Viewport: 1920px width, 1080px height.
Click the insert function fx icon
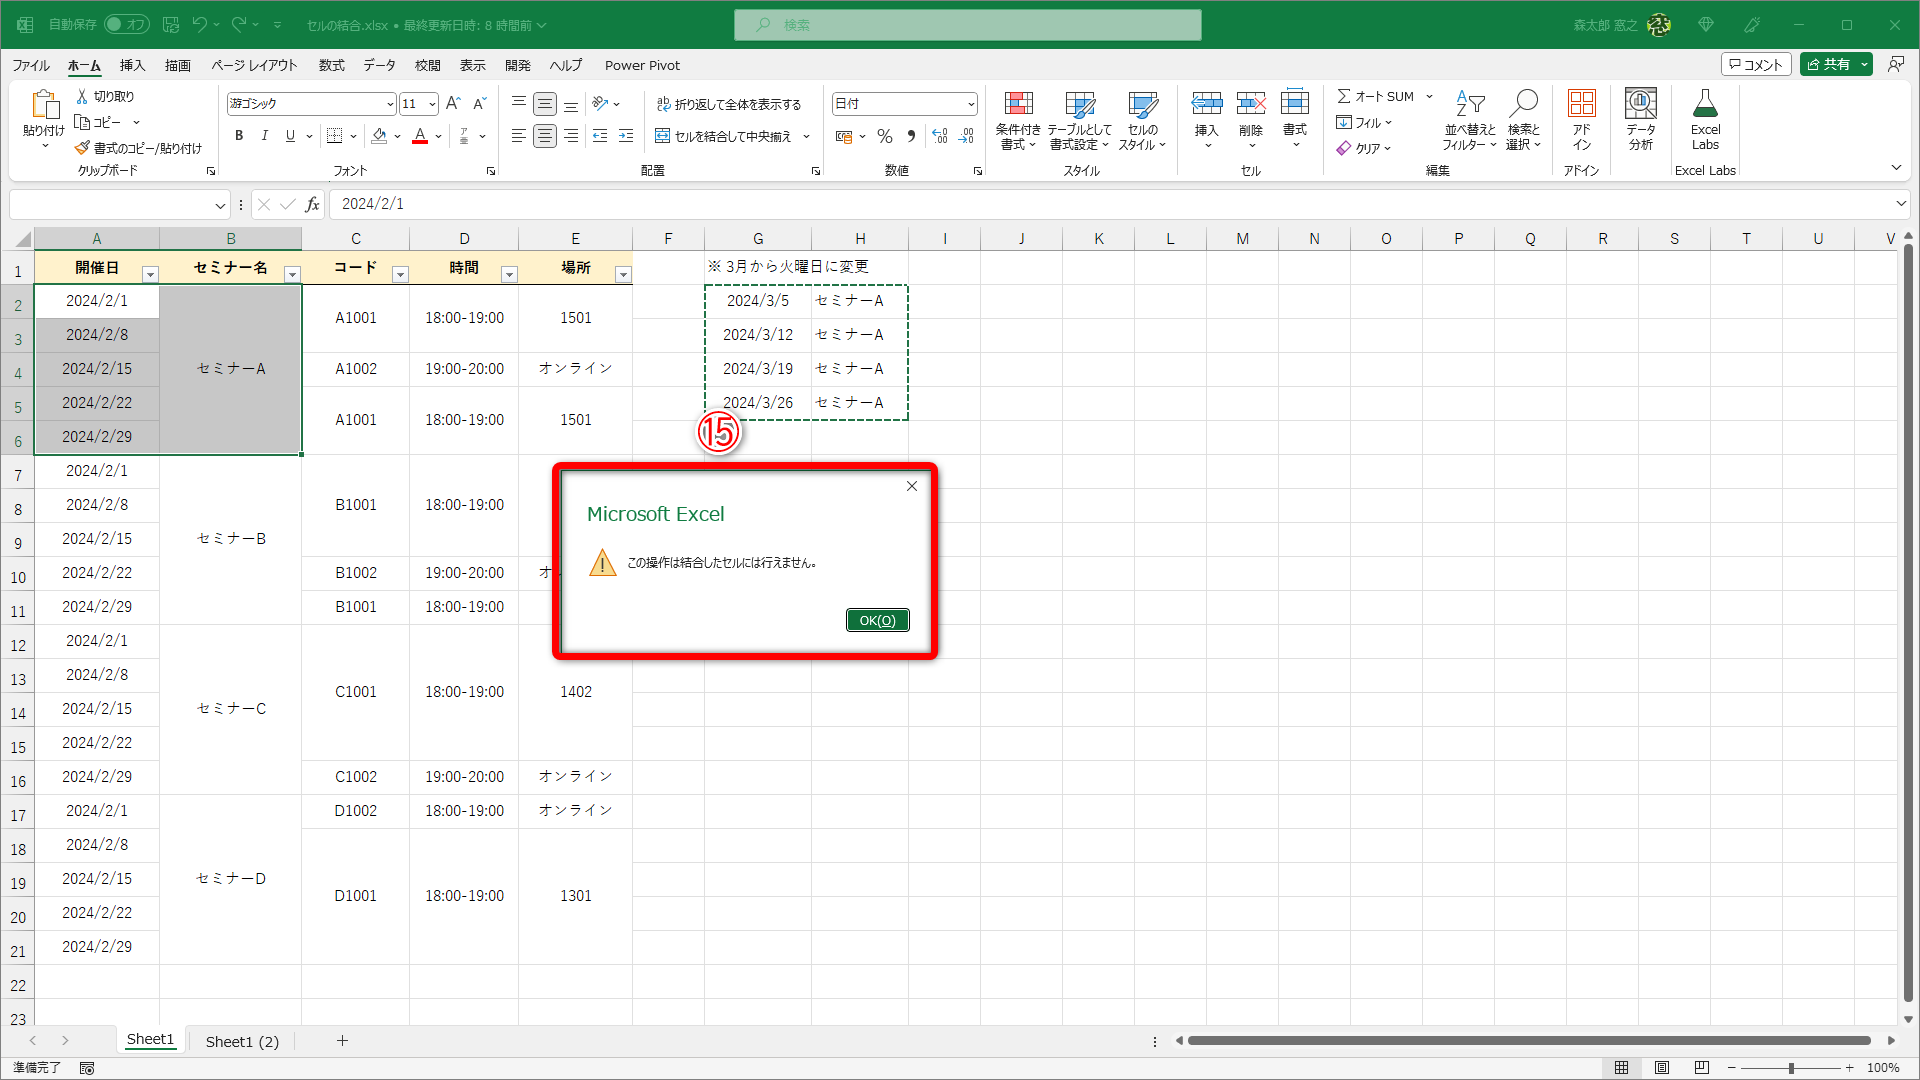pyautogui.click(x=312, y=204)
